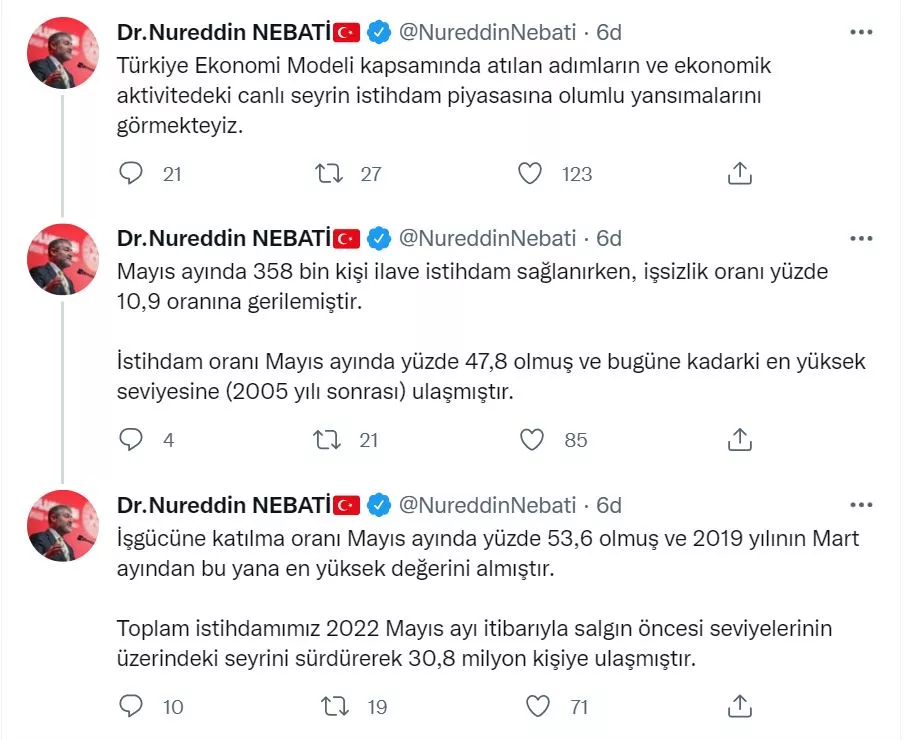Open more options menu on first tweet

tap(860, 32)
